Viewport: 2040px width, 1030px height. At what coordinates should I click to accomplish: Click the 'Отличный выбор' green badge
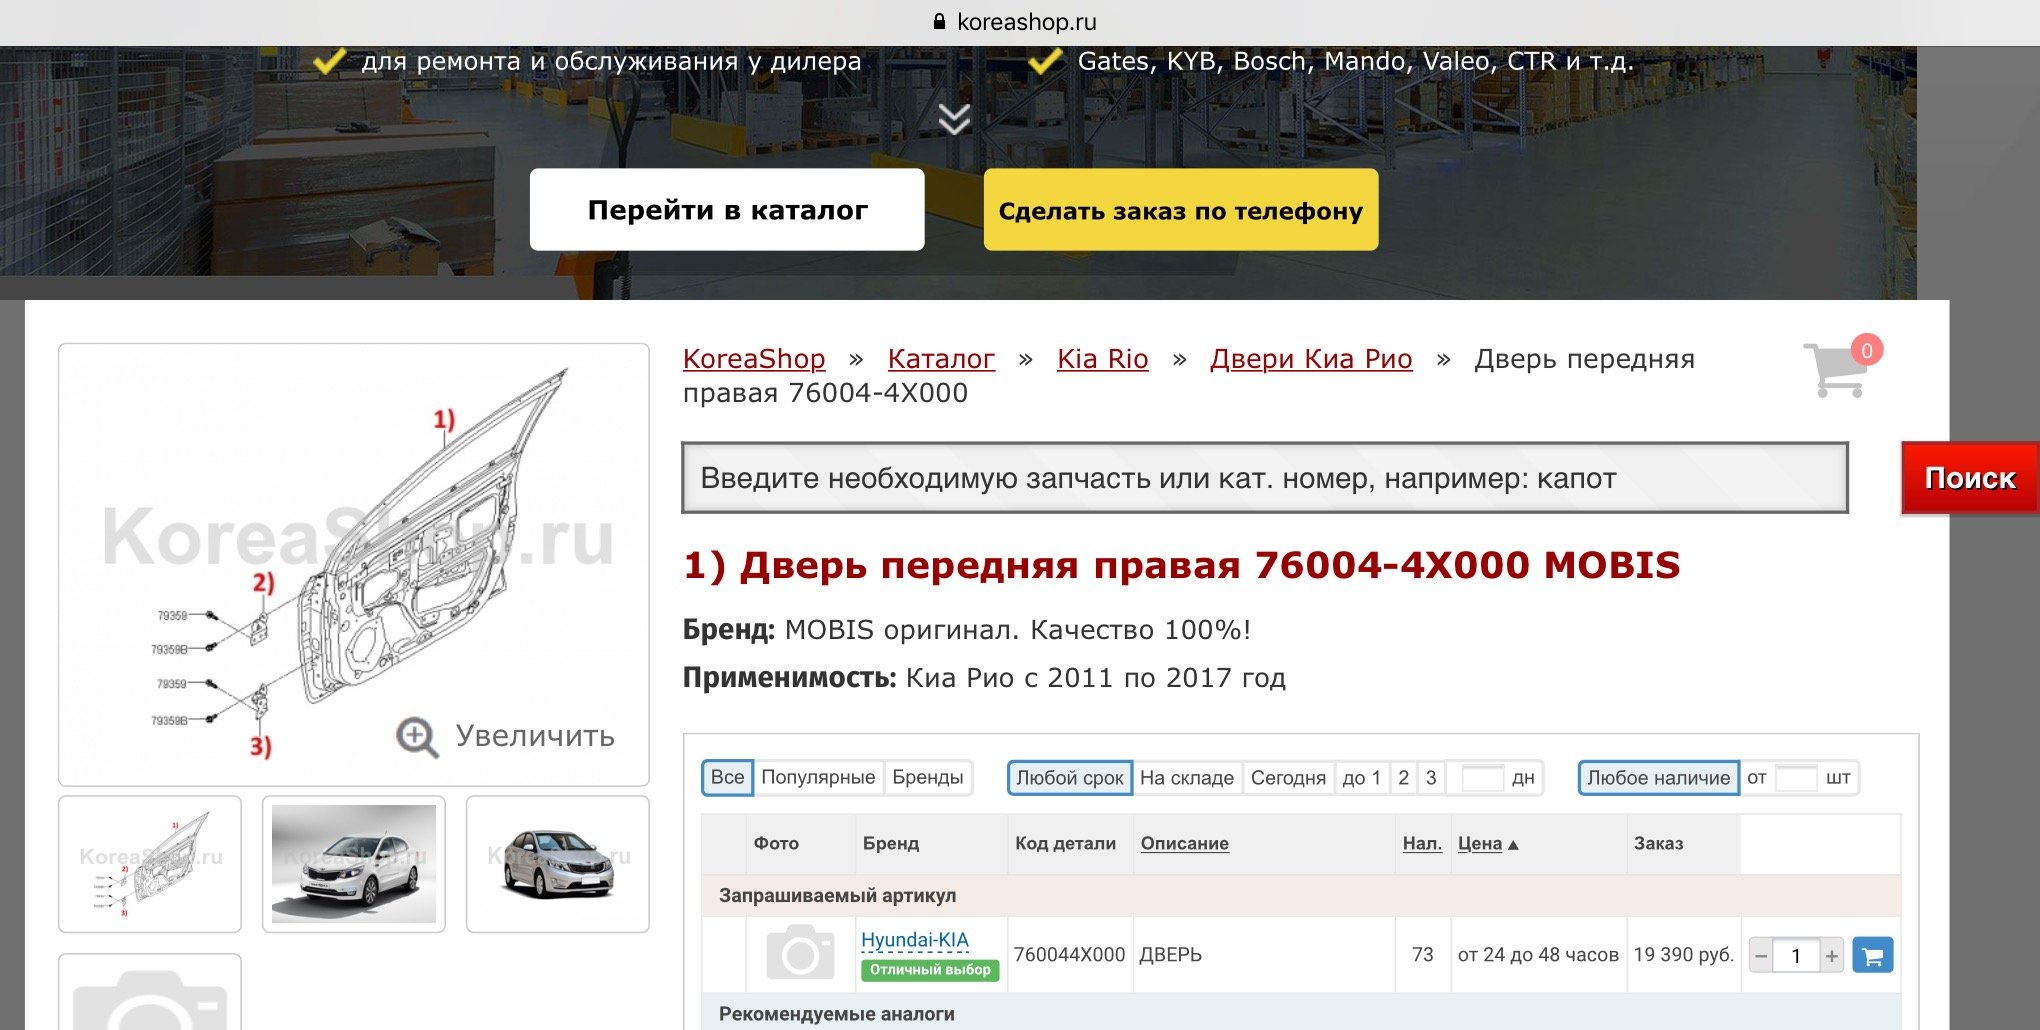(930, 970)
